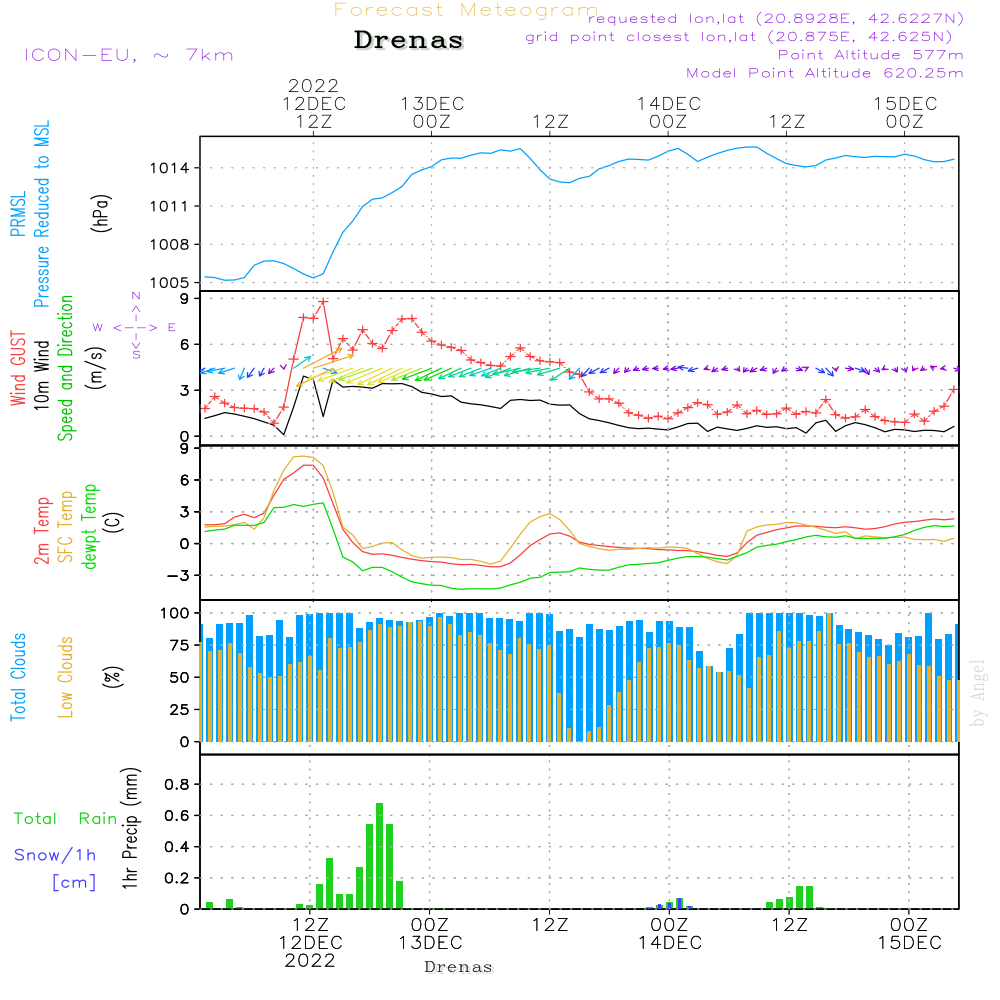Click the 'Drenas' label below the bottom axis
Viewport: 1000px width, 1000px height.
pos(459,967)
